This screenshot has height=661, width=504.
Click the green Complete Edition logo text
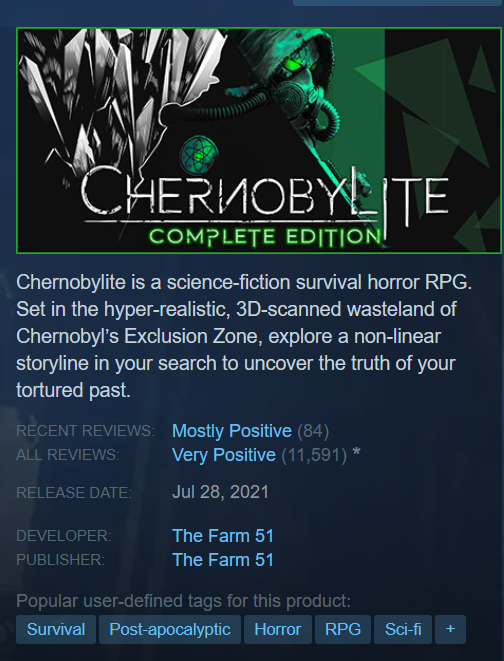pos(265,236)
